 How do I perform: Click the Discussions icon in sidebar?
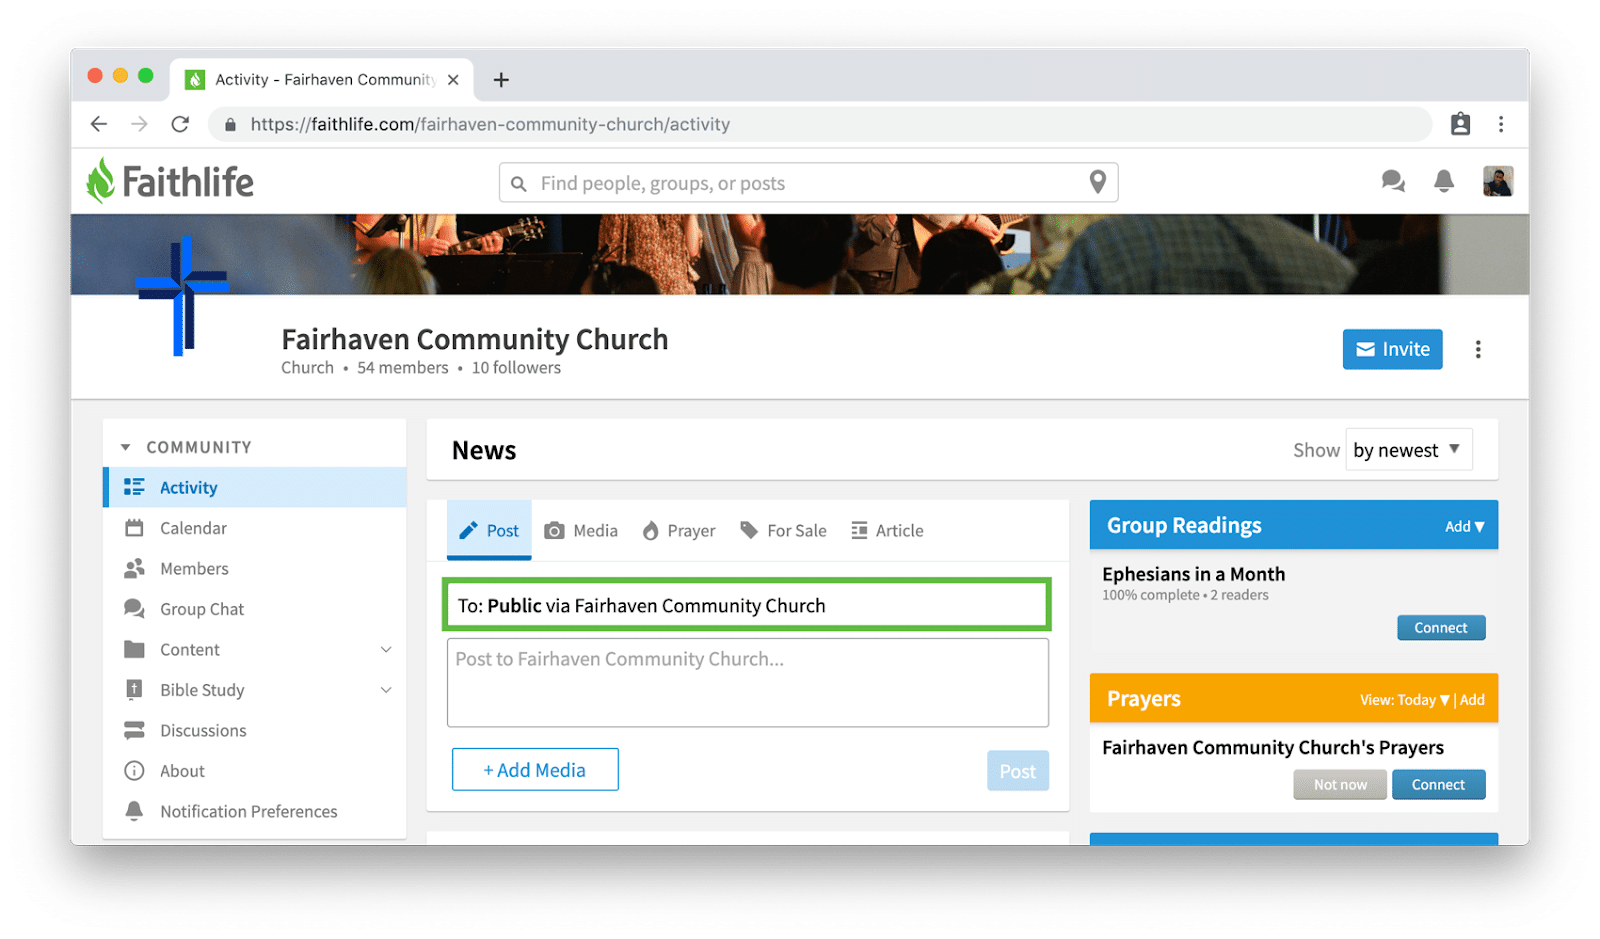coord(134,730)
